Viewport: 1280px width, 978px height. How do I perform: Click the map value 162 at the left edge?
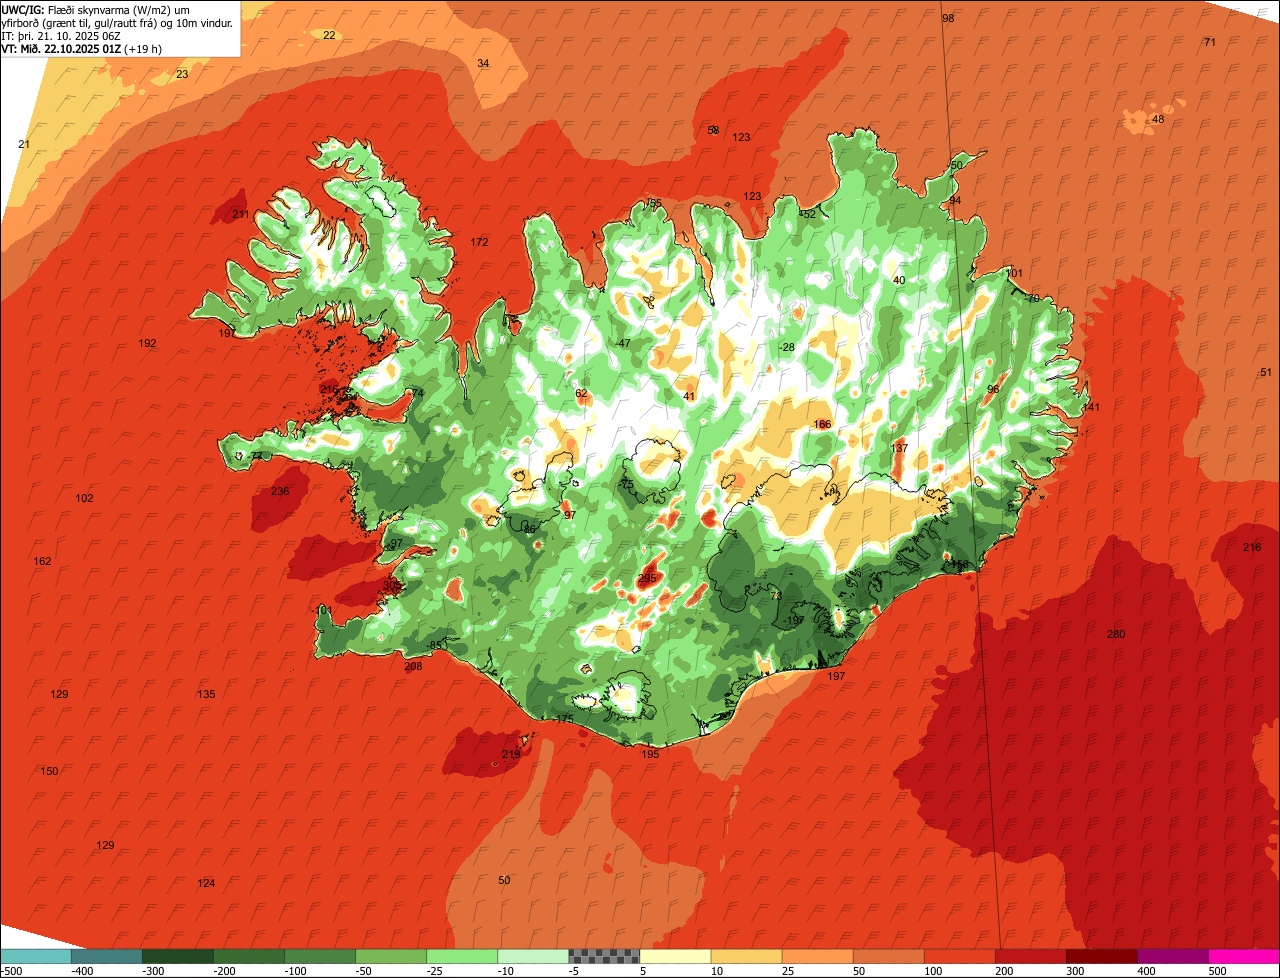coord(42,562)
